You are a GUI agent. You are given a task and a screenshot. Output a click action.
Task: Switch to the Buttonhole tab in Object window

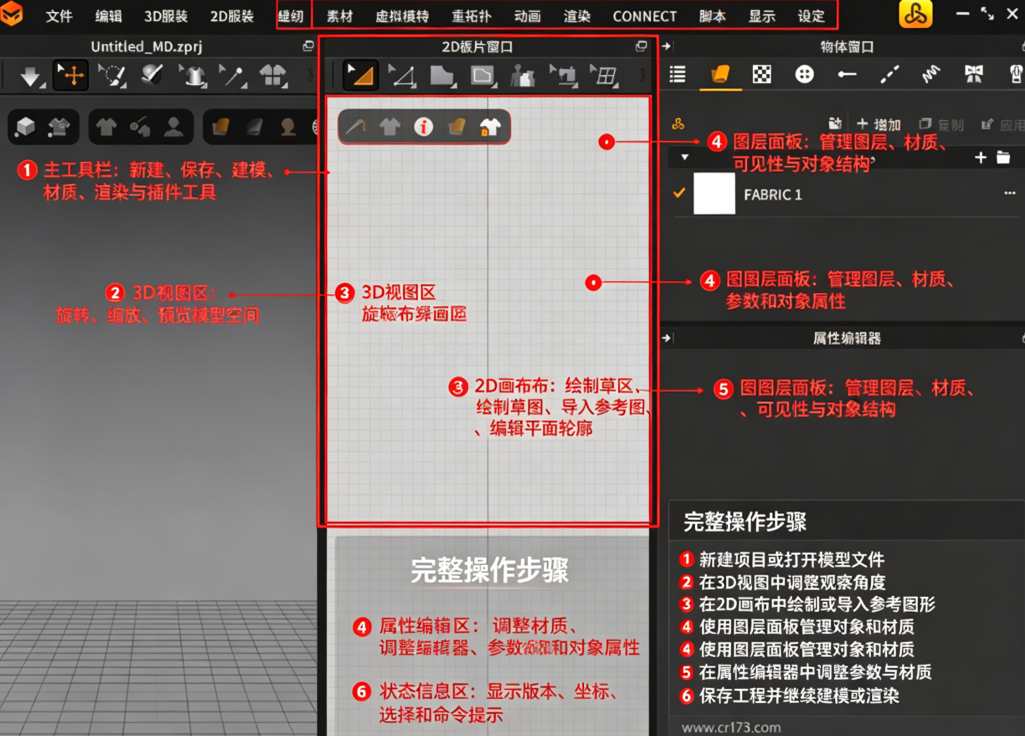click(847, 75)
